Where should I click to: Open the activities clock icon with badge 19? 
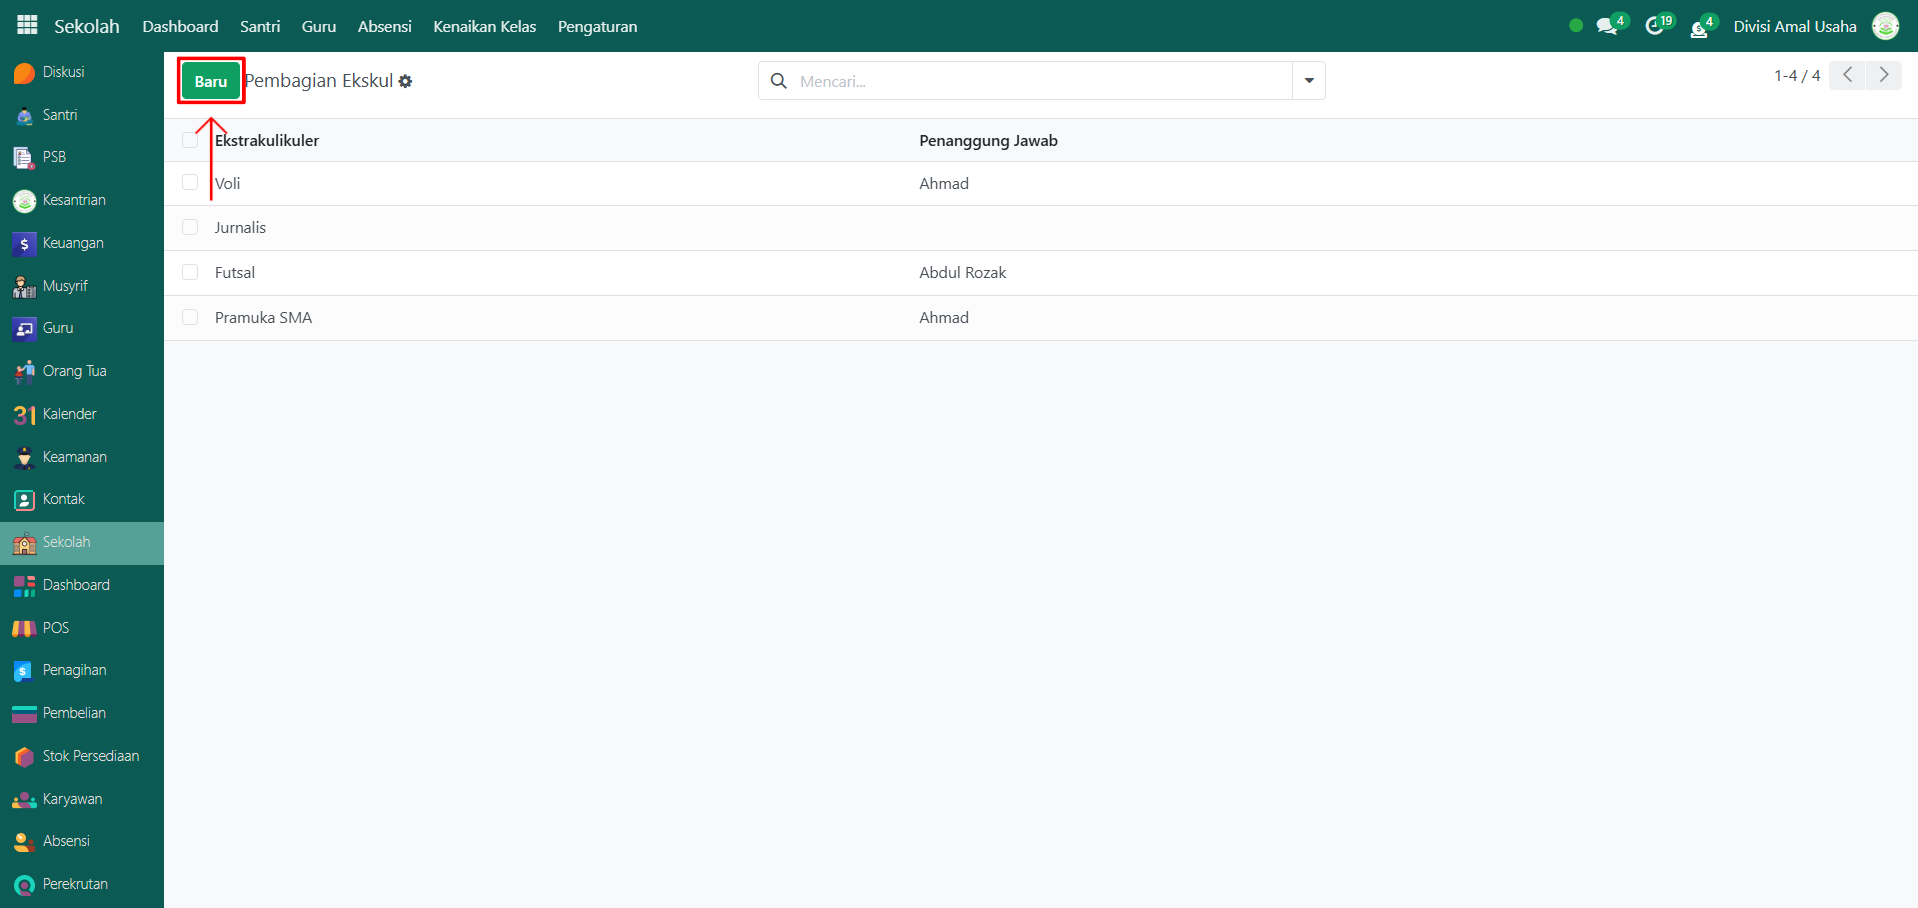(x=1655, y=27)
